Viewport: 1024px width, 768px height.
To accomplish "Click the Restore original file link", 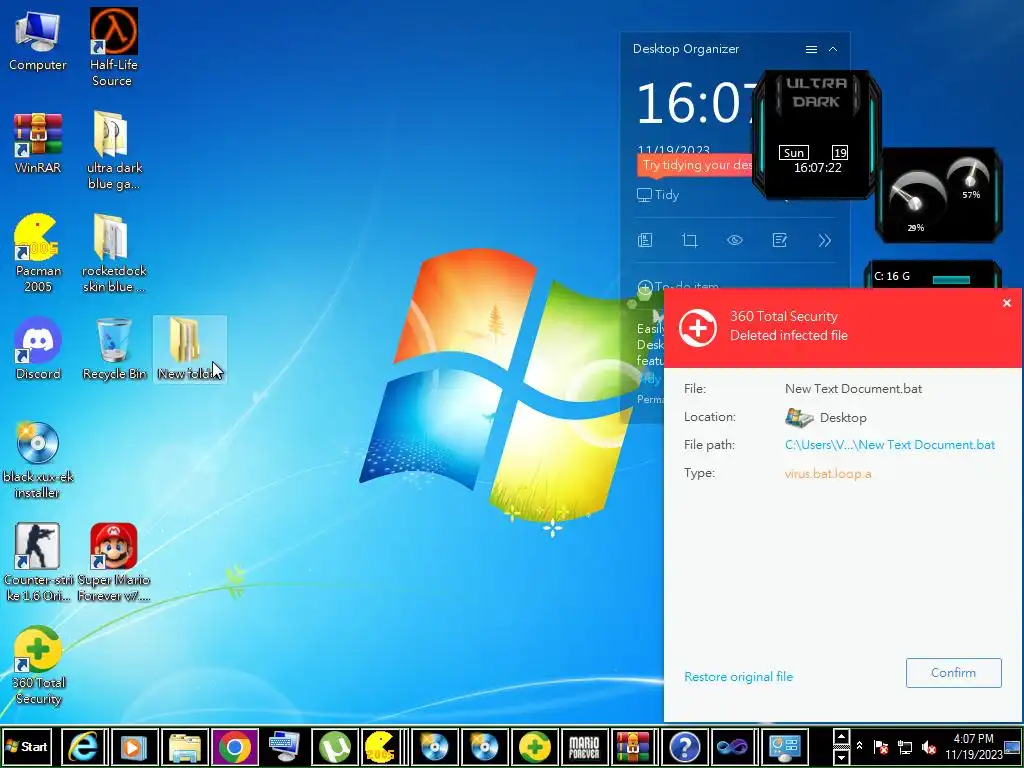I will [x=738, y=677].
